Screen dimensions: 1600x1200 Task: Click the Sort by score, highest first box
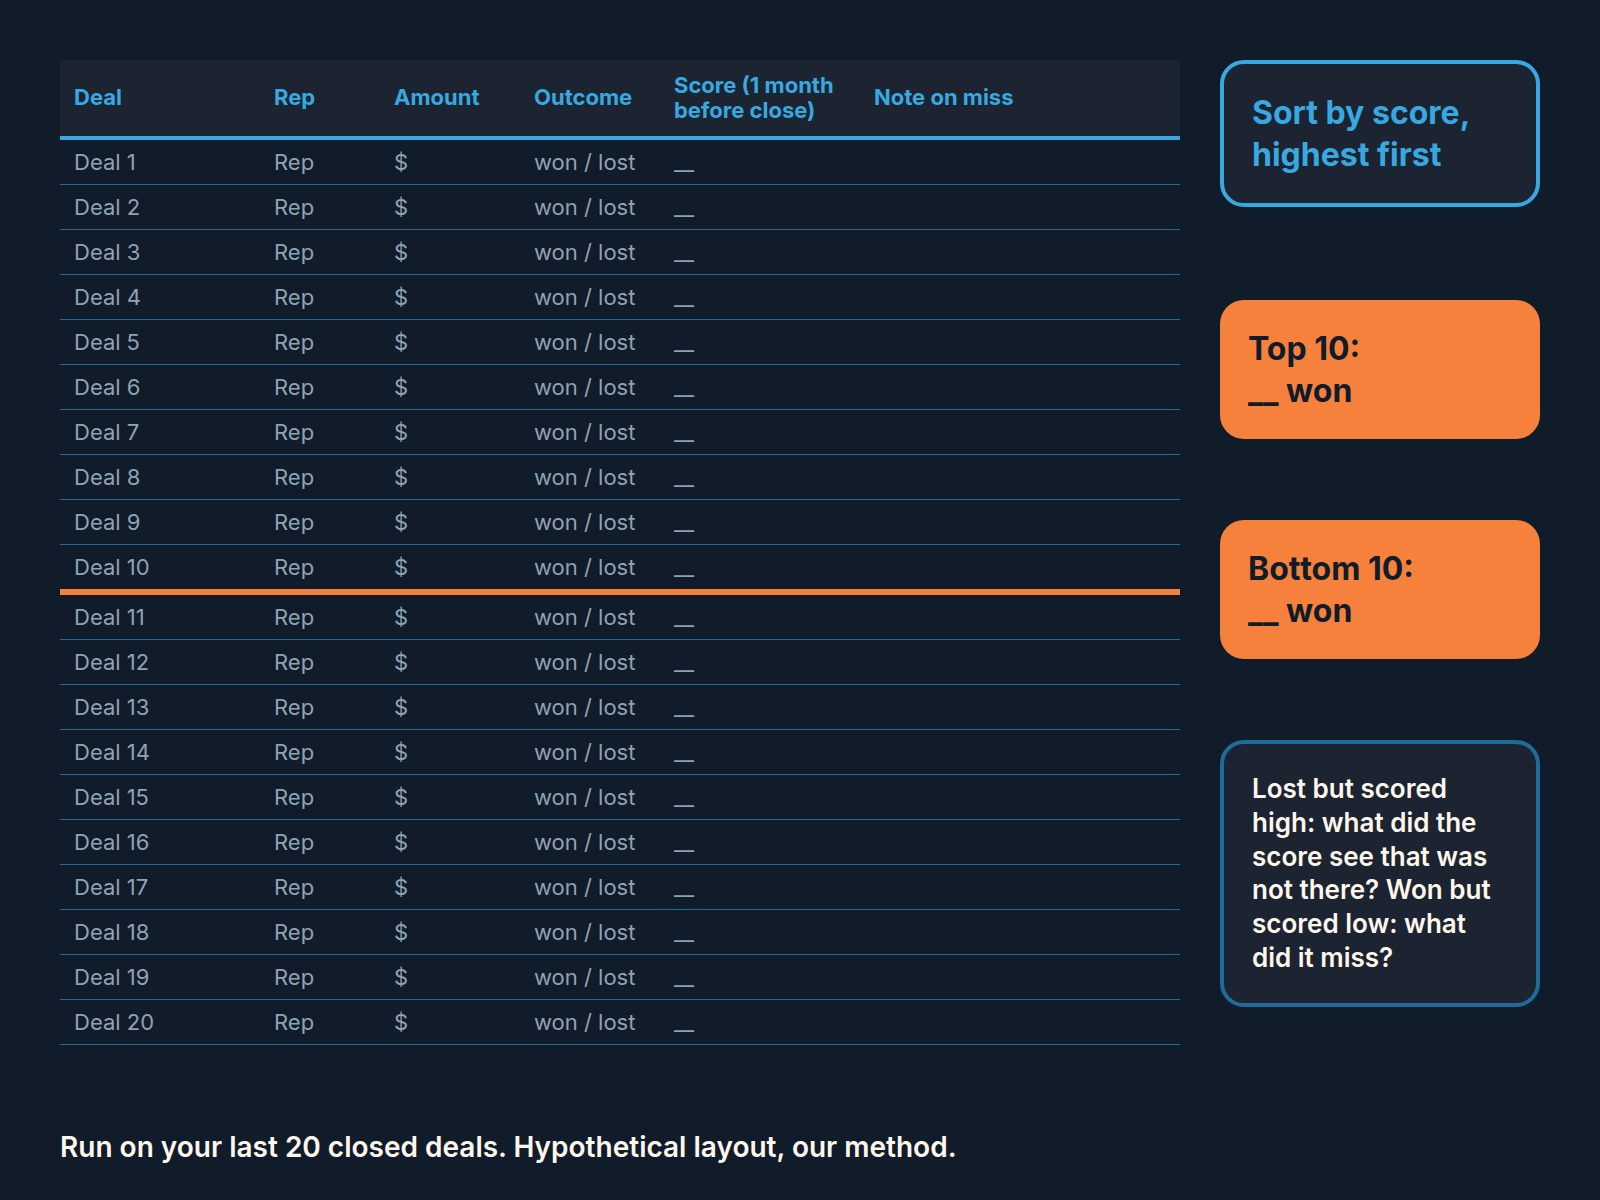tap(1380, 134)
